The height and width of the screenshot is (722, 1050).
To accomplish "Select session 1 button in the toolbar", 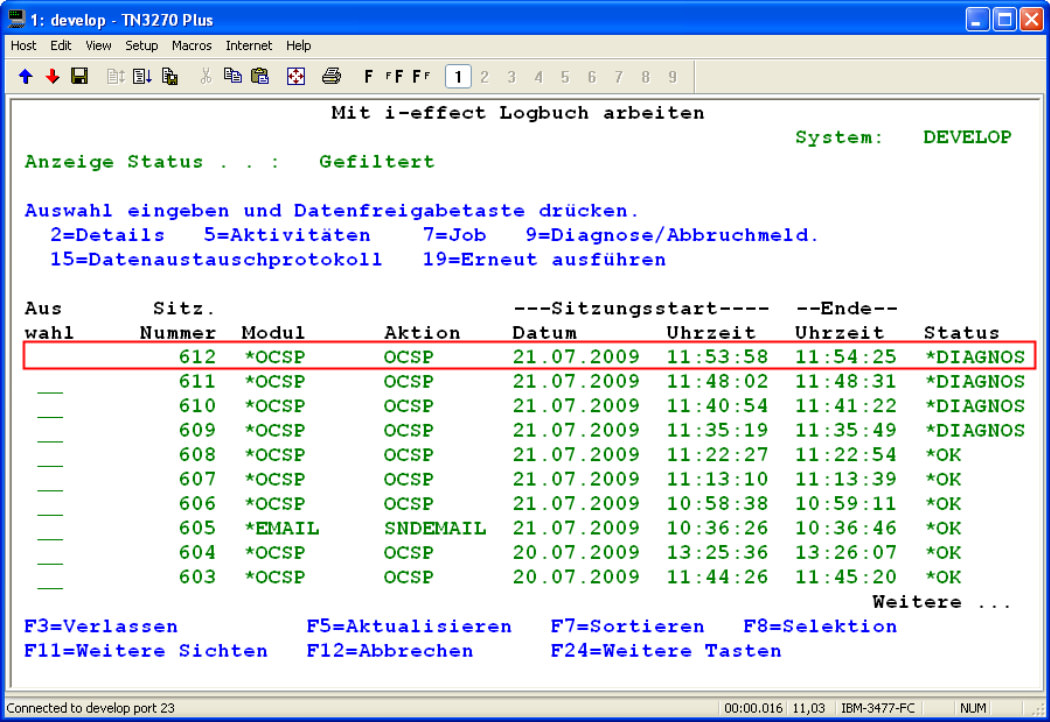I will click(458, 76).
